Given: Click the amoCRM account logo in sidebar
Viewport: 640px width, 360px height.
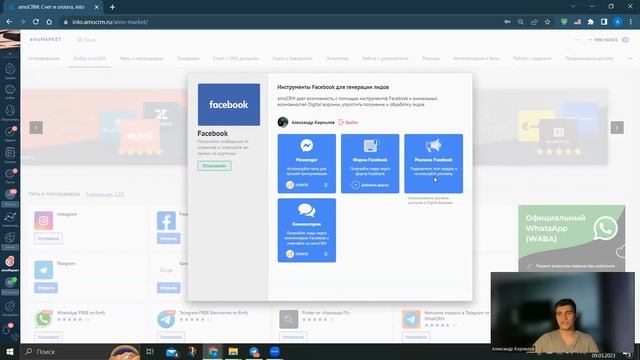Looking at the screenshot, I should pos(10,40).
